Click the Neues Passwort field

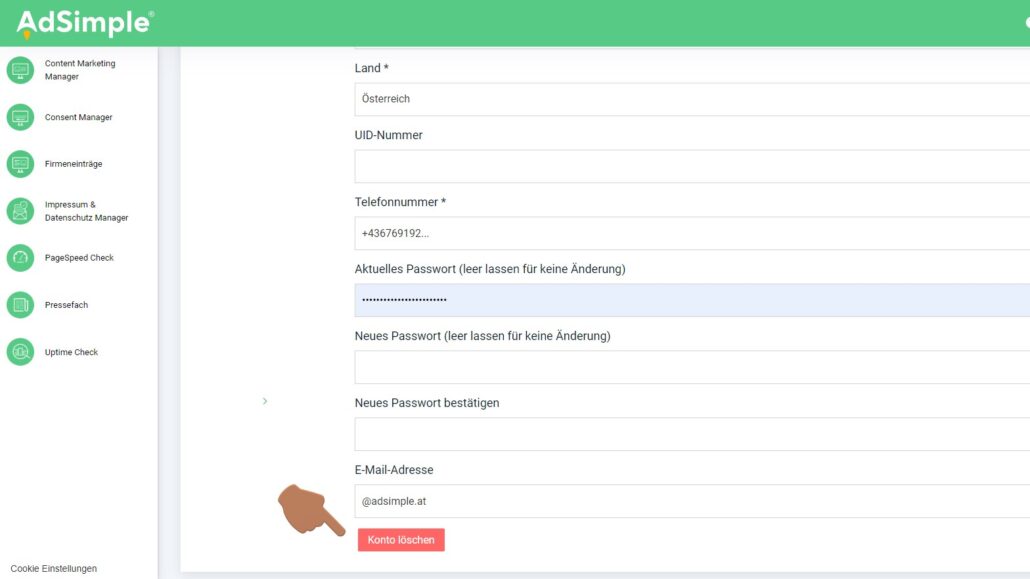[690, 367]
